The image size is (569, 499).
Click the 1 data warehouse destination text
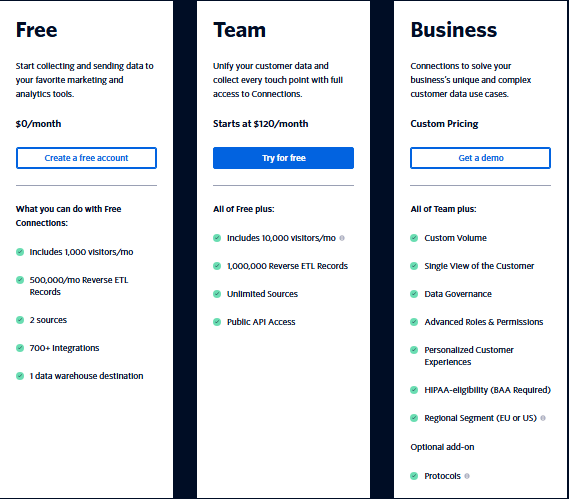(86, 376)
